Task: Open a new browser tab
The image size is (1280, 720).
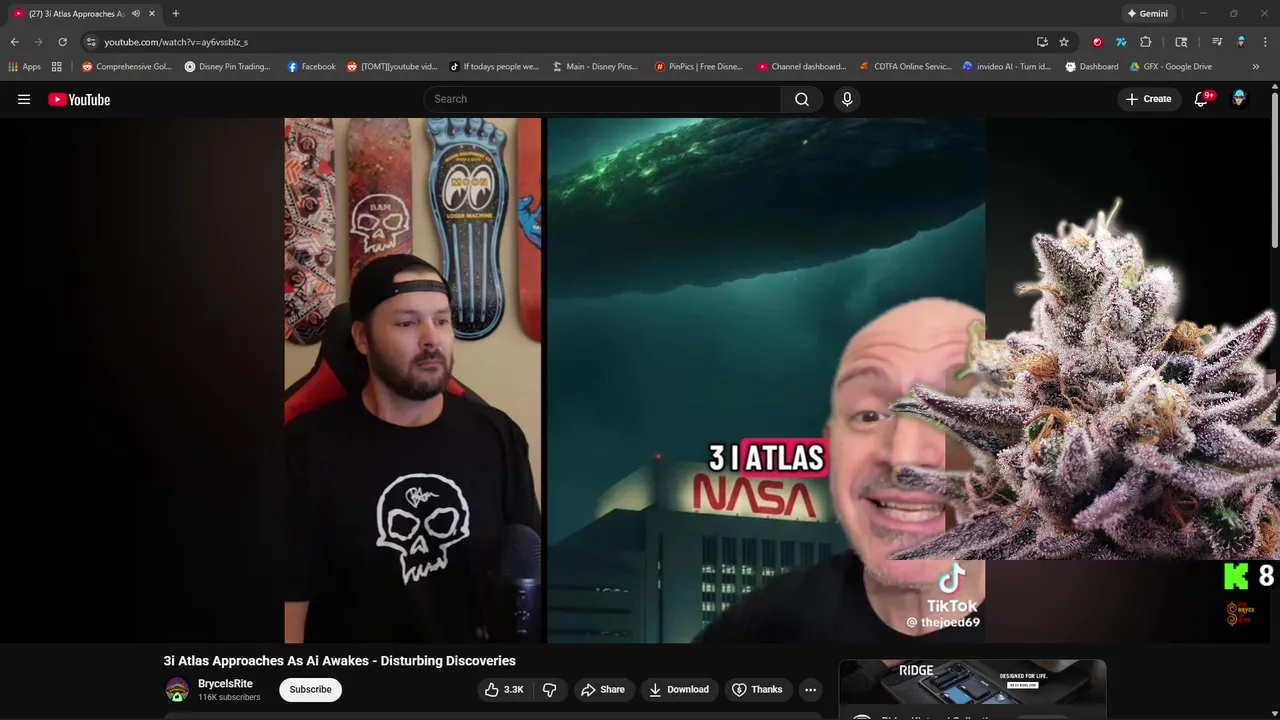Action: (176, 14)
